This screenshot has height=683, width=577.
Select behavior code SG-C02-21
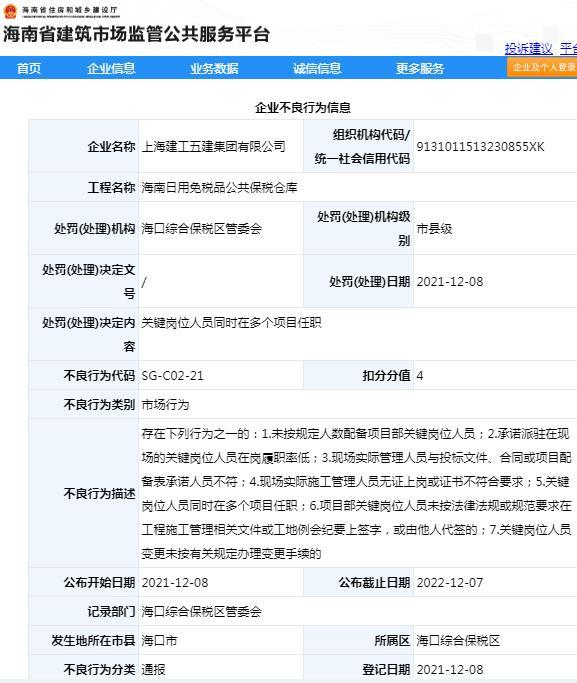172,375
